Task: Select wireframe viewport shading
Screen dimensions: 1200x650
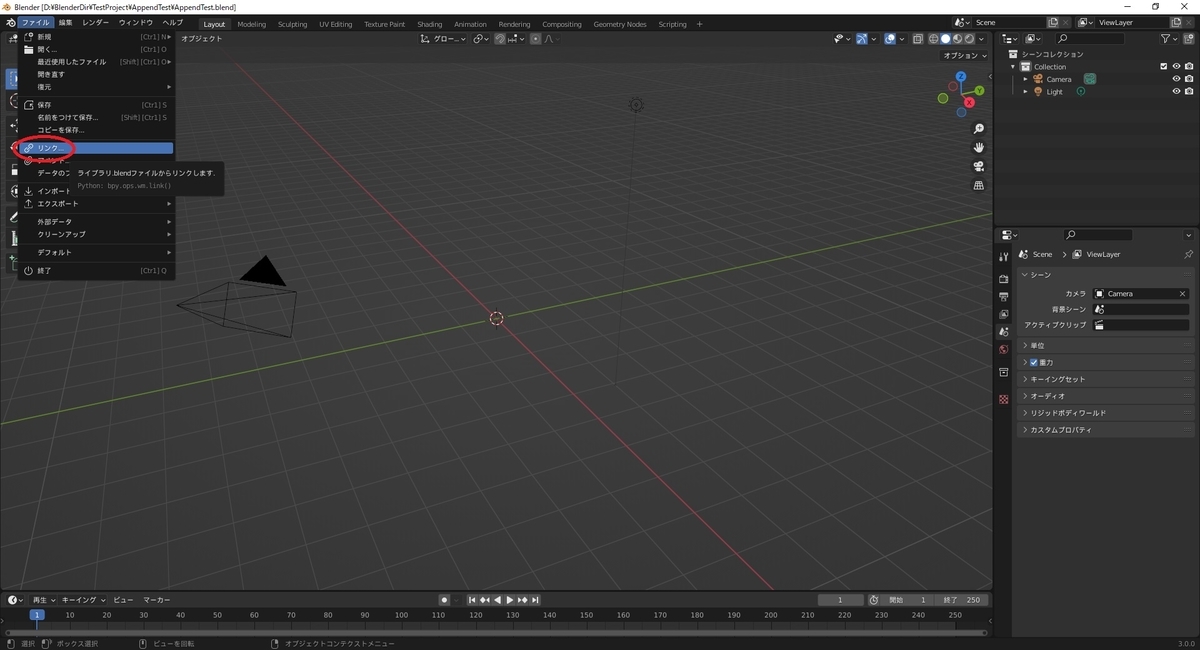Action: tap(933, 39)
